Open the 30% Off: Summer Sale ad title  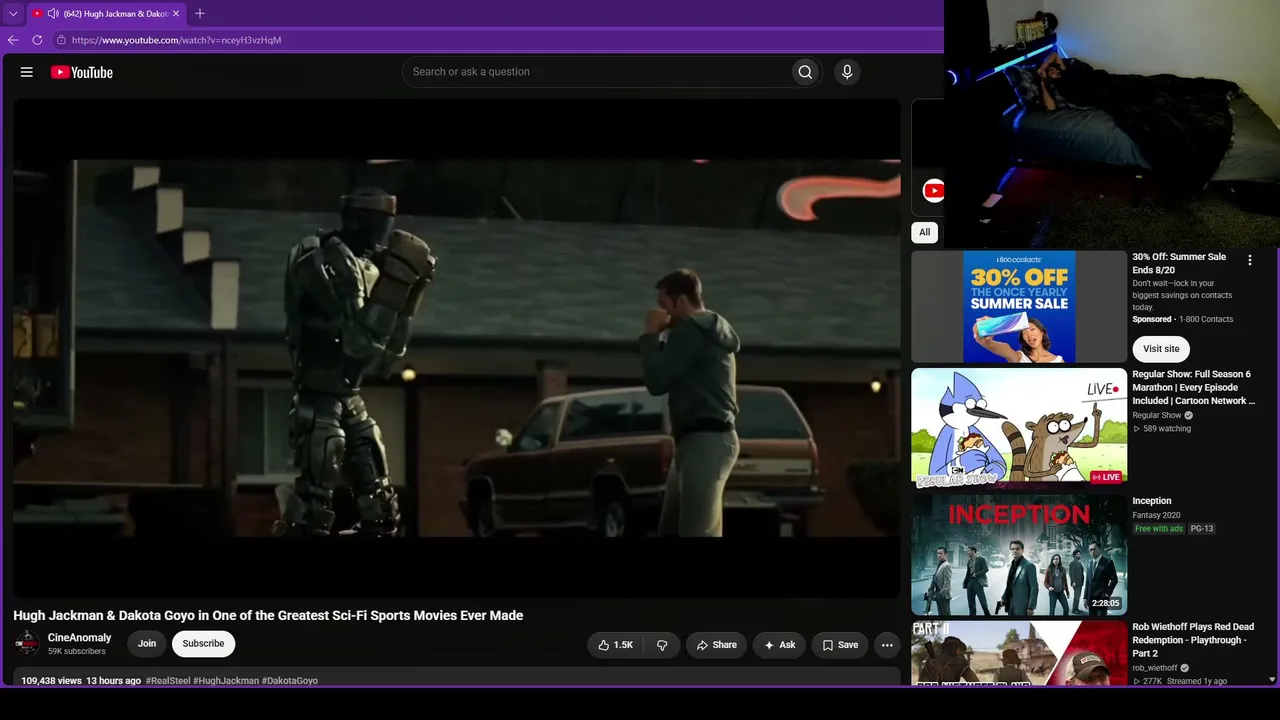[x=1179, y=263]
